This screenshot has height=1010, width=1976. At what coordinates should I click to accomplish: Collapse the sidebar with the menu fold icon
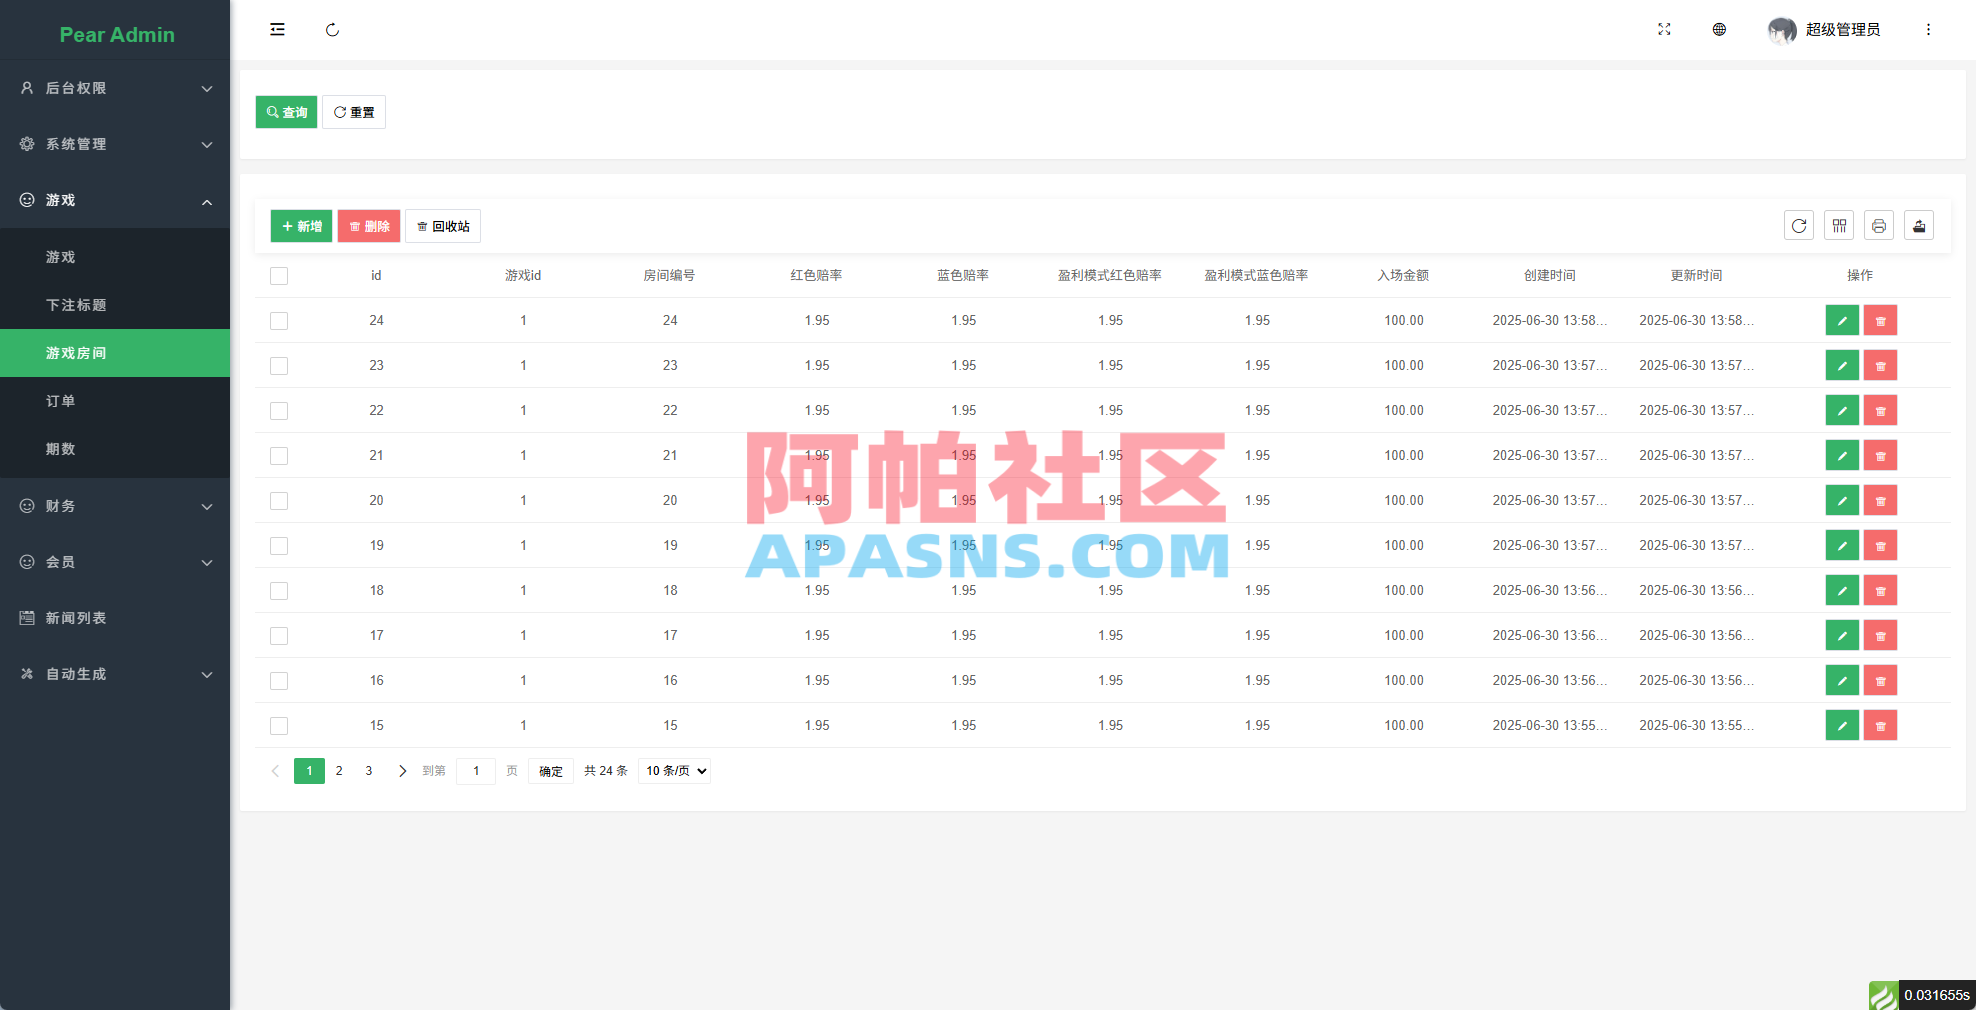coord(277,30)
